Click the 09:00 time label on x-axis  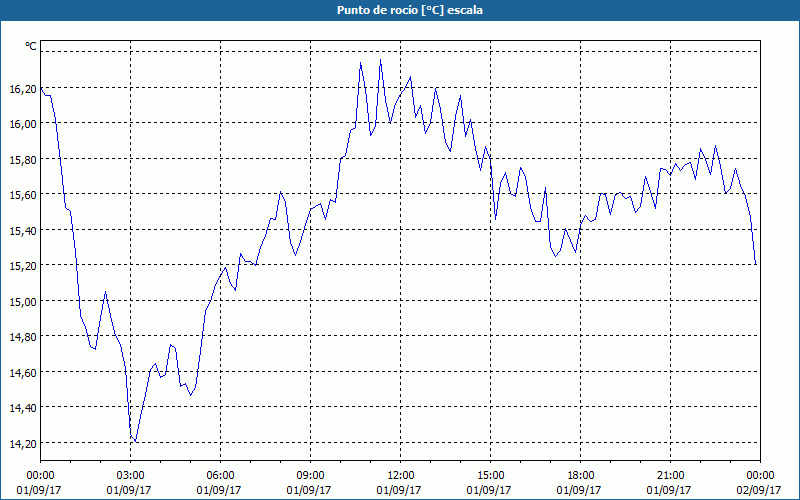(311, 476)
